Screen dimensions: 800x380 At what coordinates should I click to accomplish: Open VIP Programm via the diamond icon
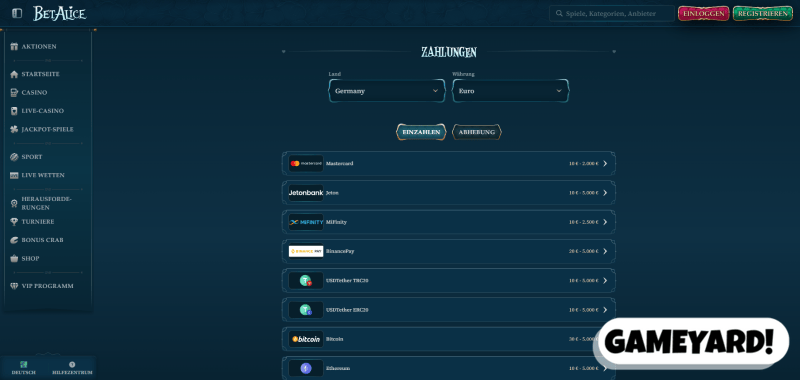(14, 286)
